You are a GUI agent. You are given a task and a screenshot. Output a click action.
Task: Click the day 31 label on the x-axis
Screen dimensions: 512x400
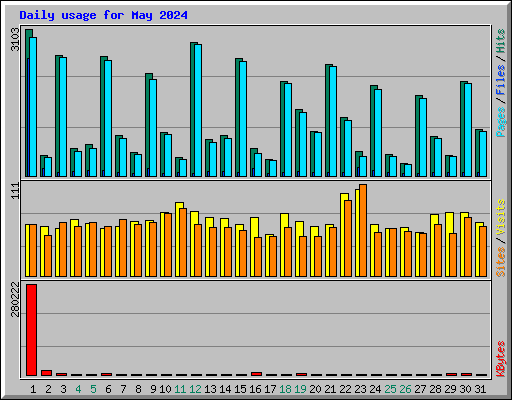click(480, 389)
